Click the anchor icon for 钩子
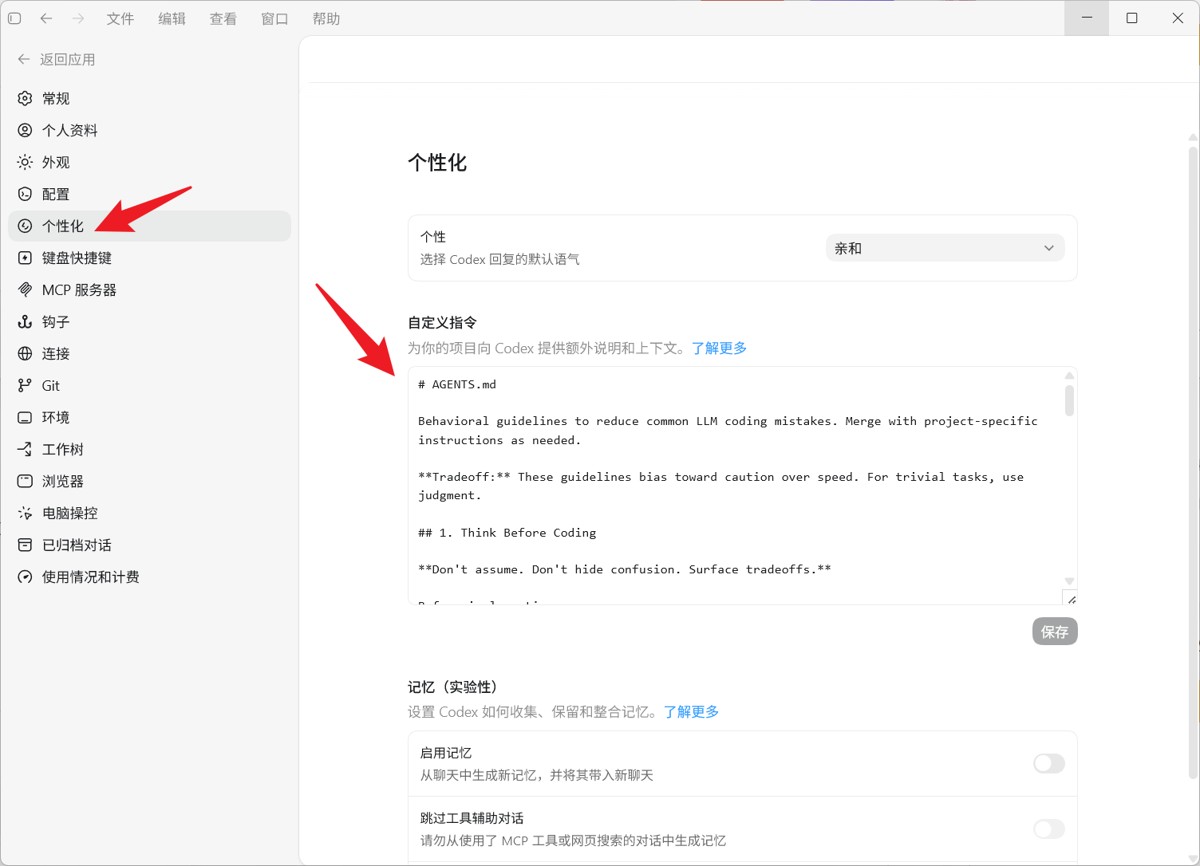This screenshot has width=1200, height=866. [x=25, y=322]
